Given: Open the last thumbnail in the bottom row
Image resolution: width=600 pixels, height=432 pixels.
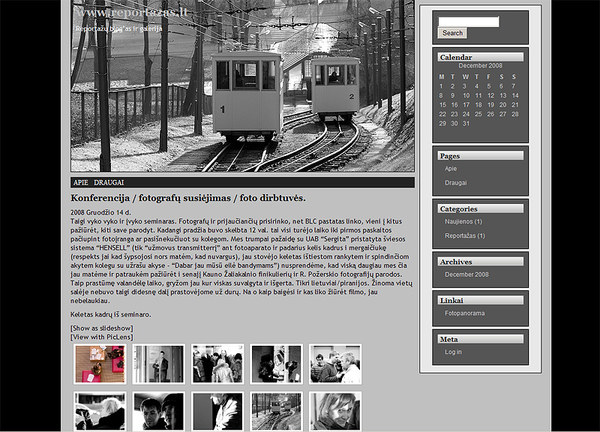Looking at the screenshot, I should pyautogui.click(x=335, y=411).
